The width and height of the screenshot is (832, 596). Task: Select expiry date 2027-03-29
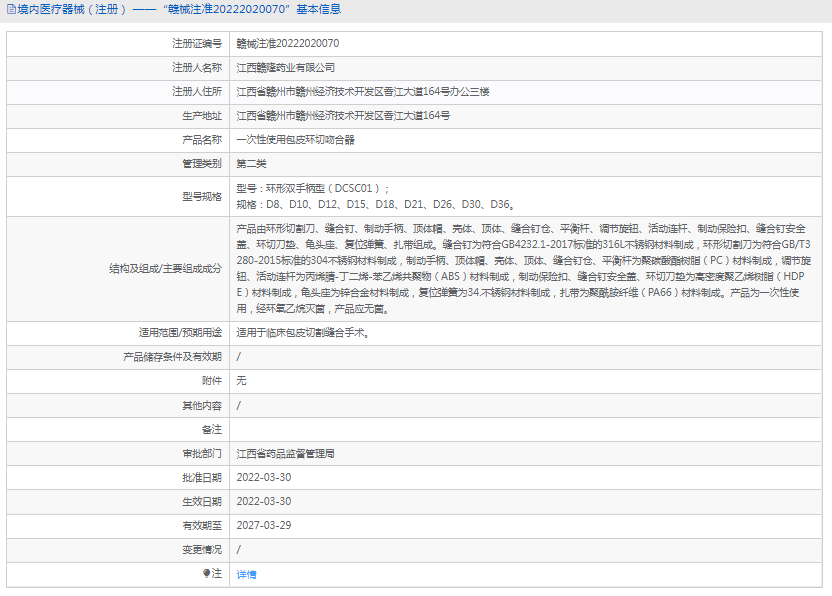264,525
